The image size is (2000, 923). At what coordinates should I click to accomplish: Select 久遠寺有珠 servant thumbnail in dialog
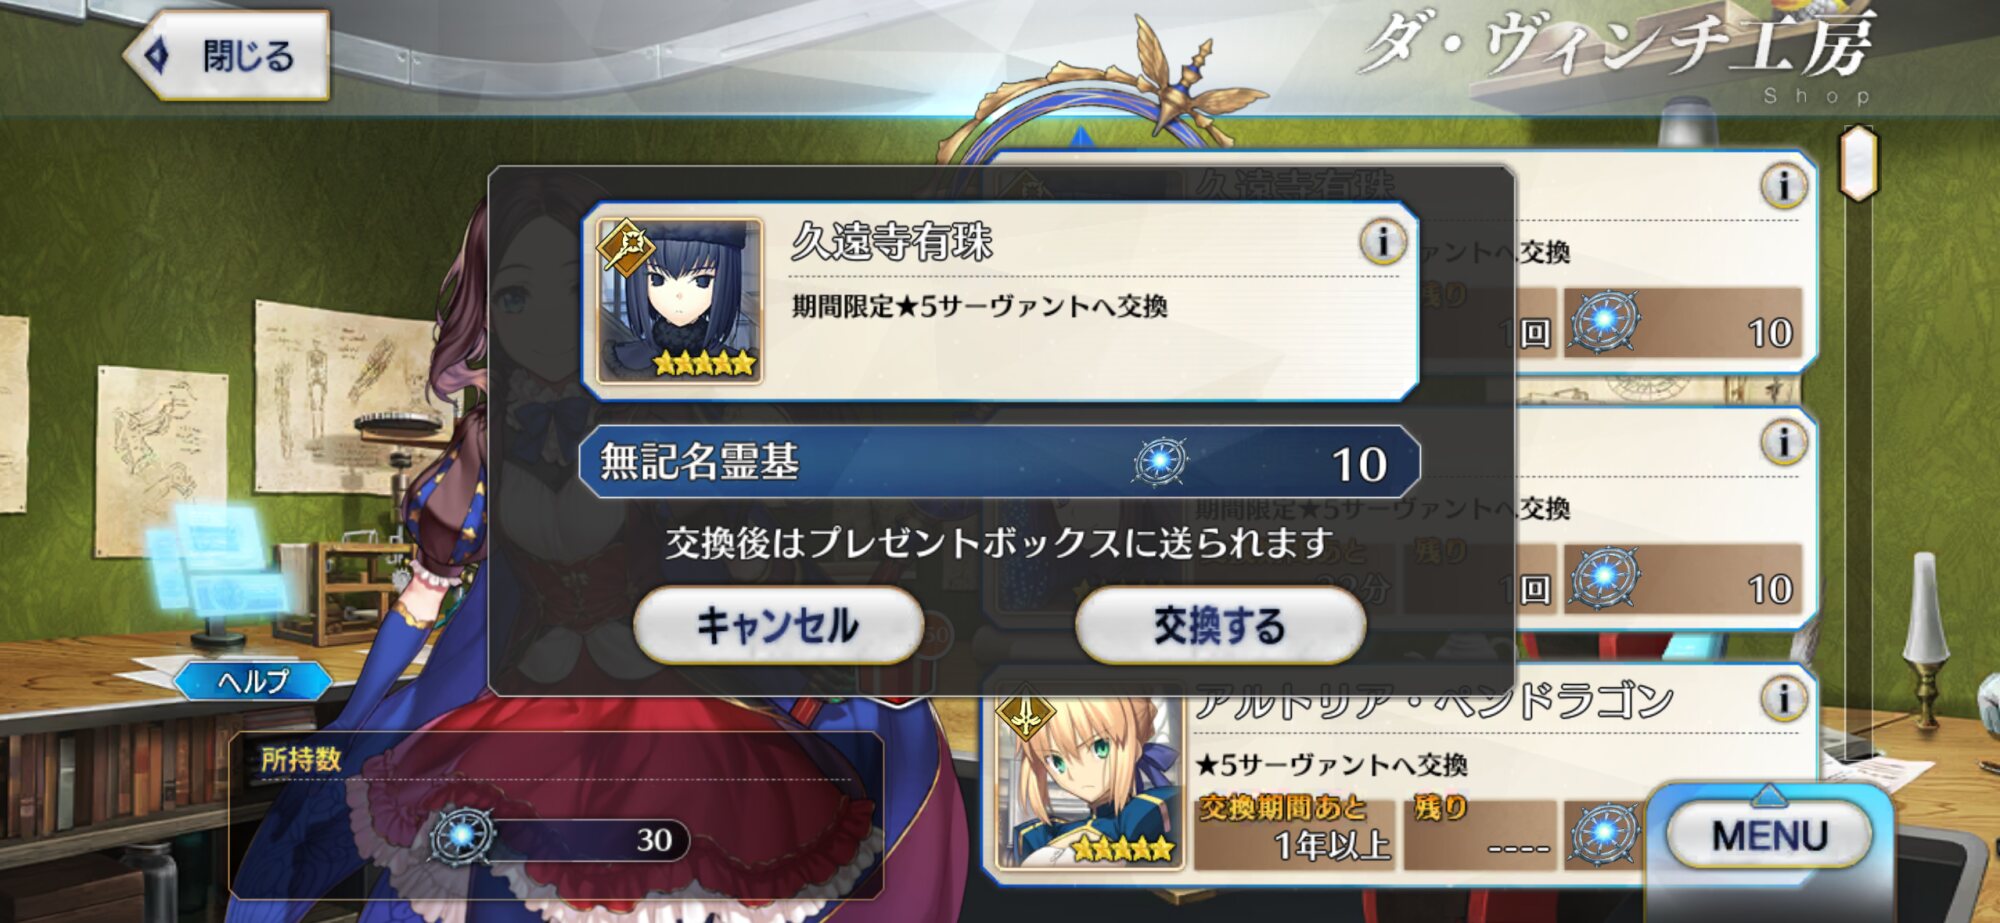coord(680,301)
